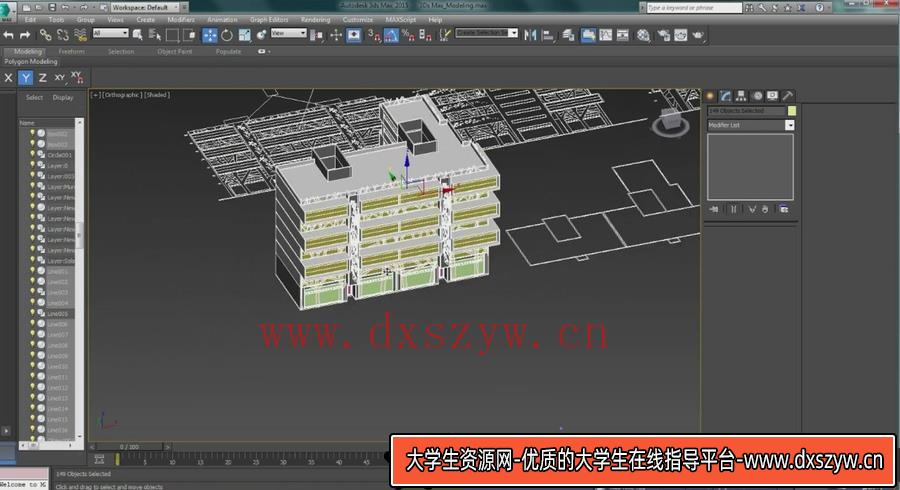Activate the Select and Rotate tool
Image resolution: width=900 pixels, height=490 pixels.
pyautogui.click(x=227, y=36)
